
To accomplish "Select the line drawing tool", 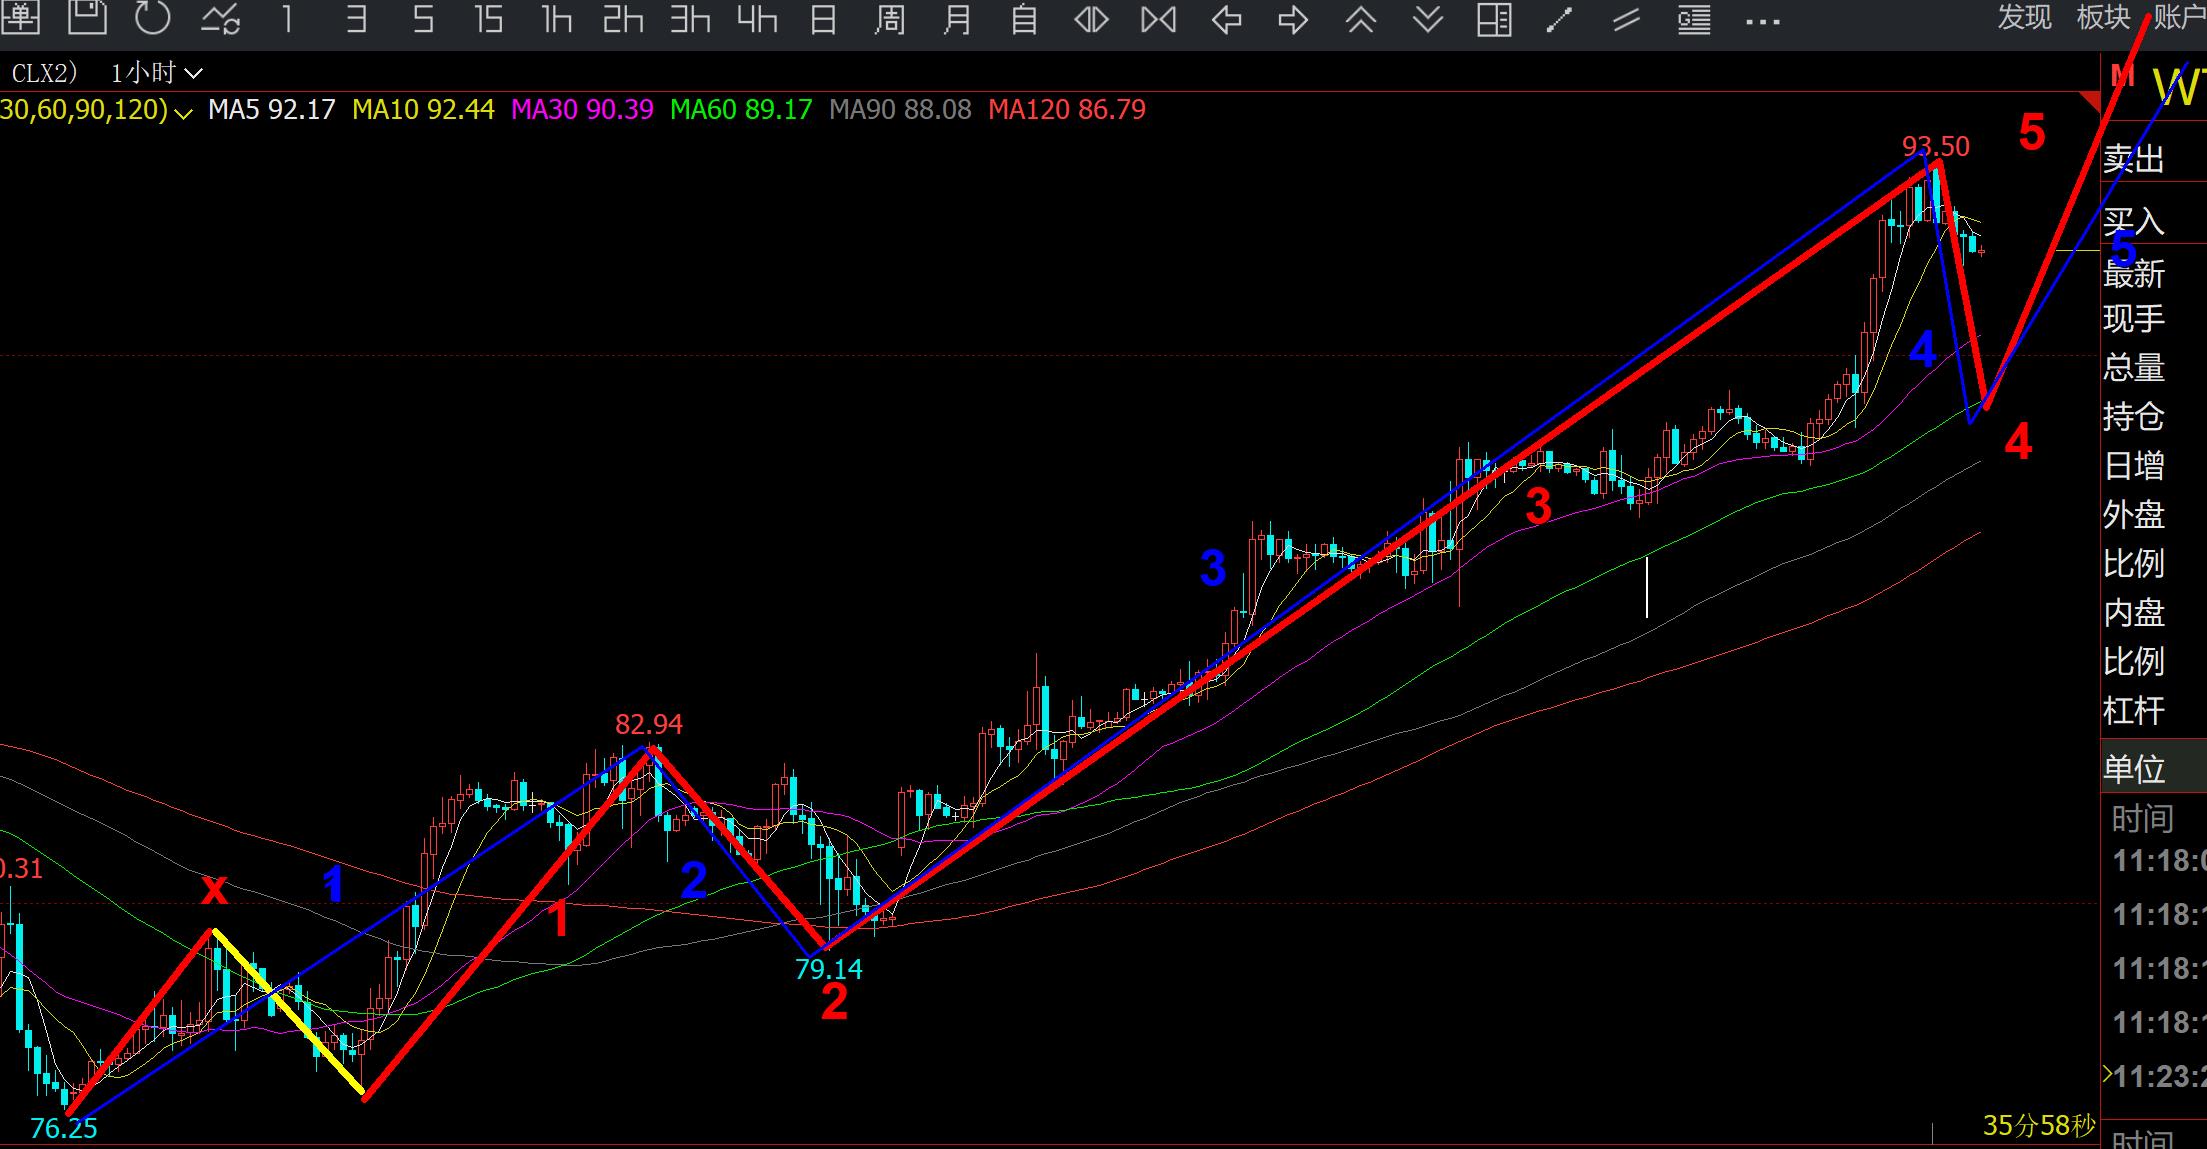I will click(x=1560, y=18).
